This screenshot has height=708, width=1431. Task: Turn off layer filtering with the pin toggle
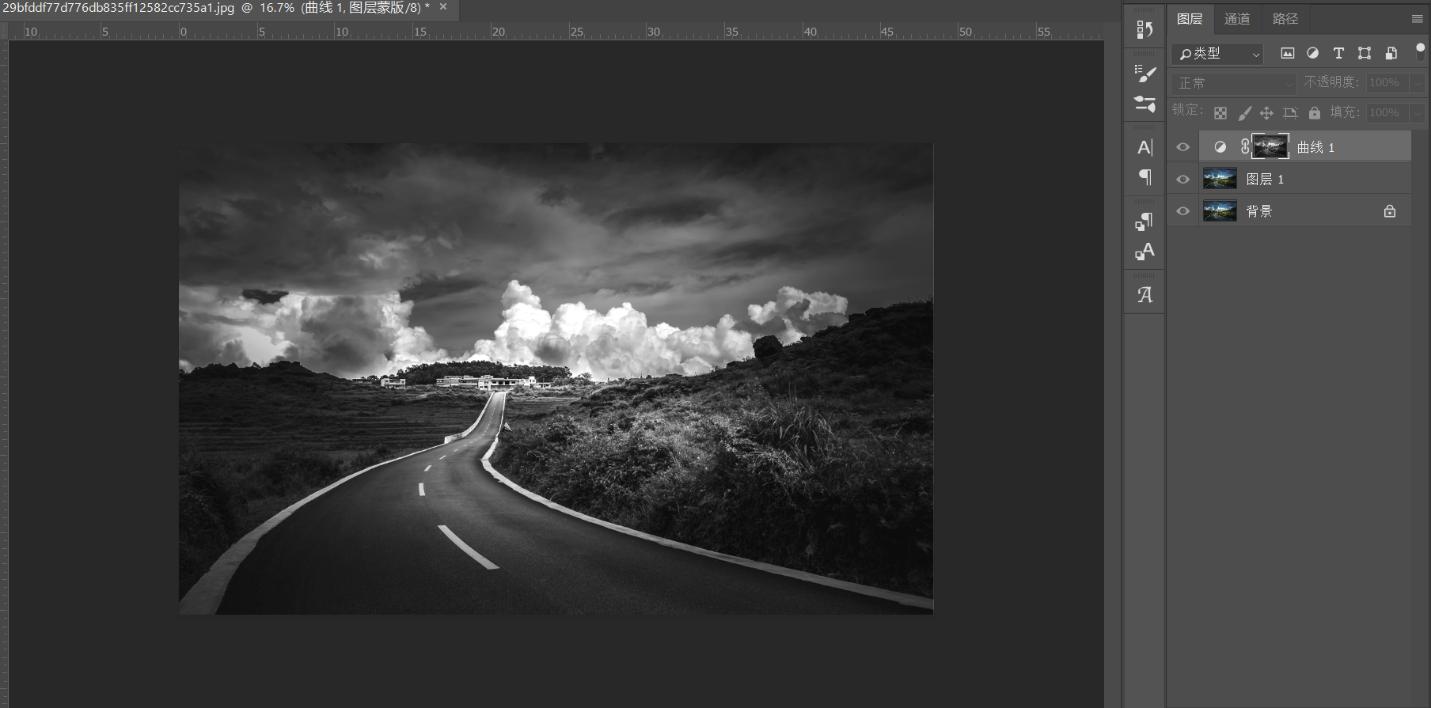pos(1420,51)
